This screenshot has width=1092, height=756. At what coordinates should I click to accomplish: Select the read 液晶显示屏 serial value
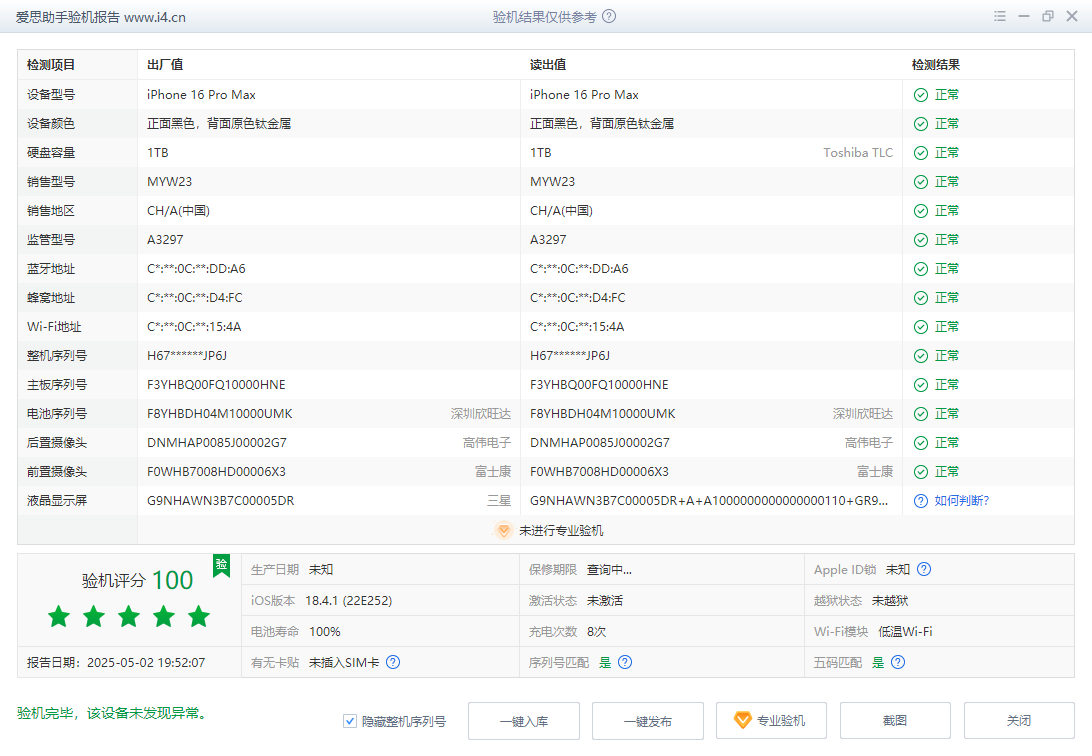click(x=709, y=501)
